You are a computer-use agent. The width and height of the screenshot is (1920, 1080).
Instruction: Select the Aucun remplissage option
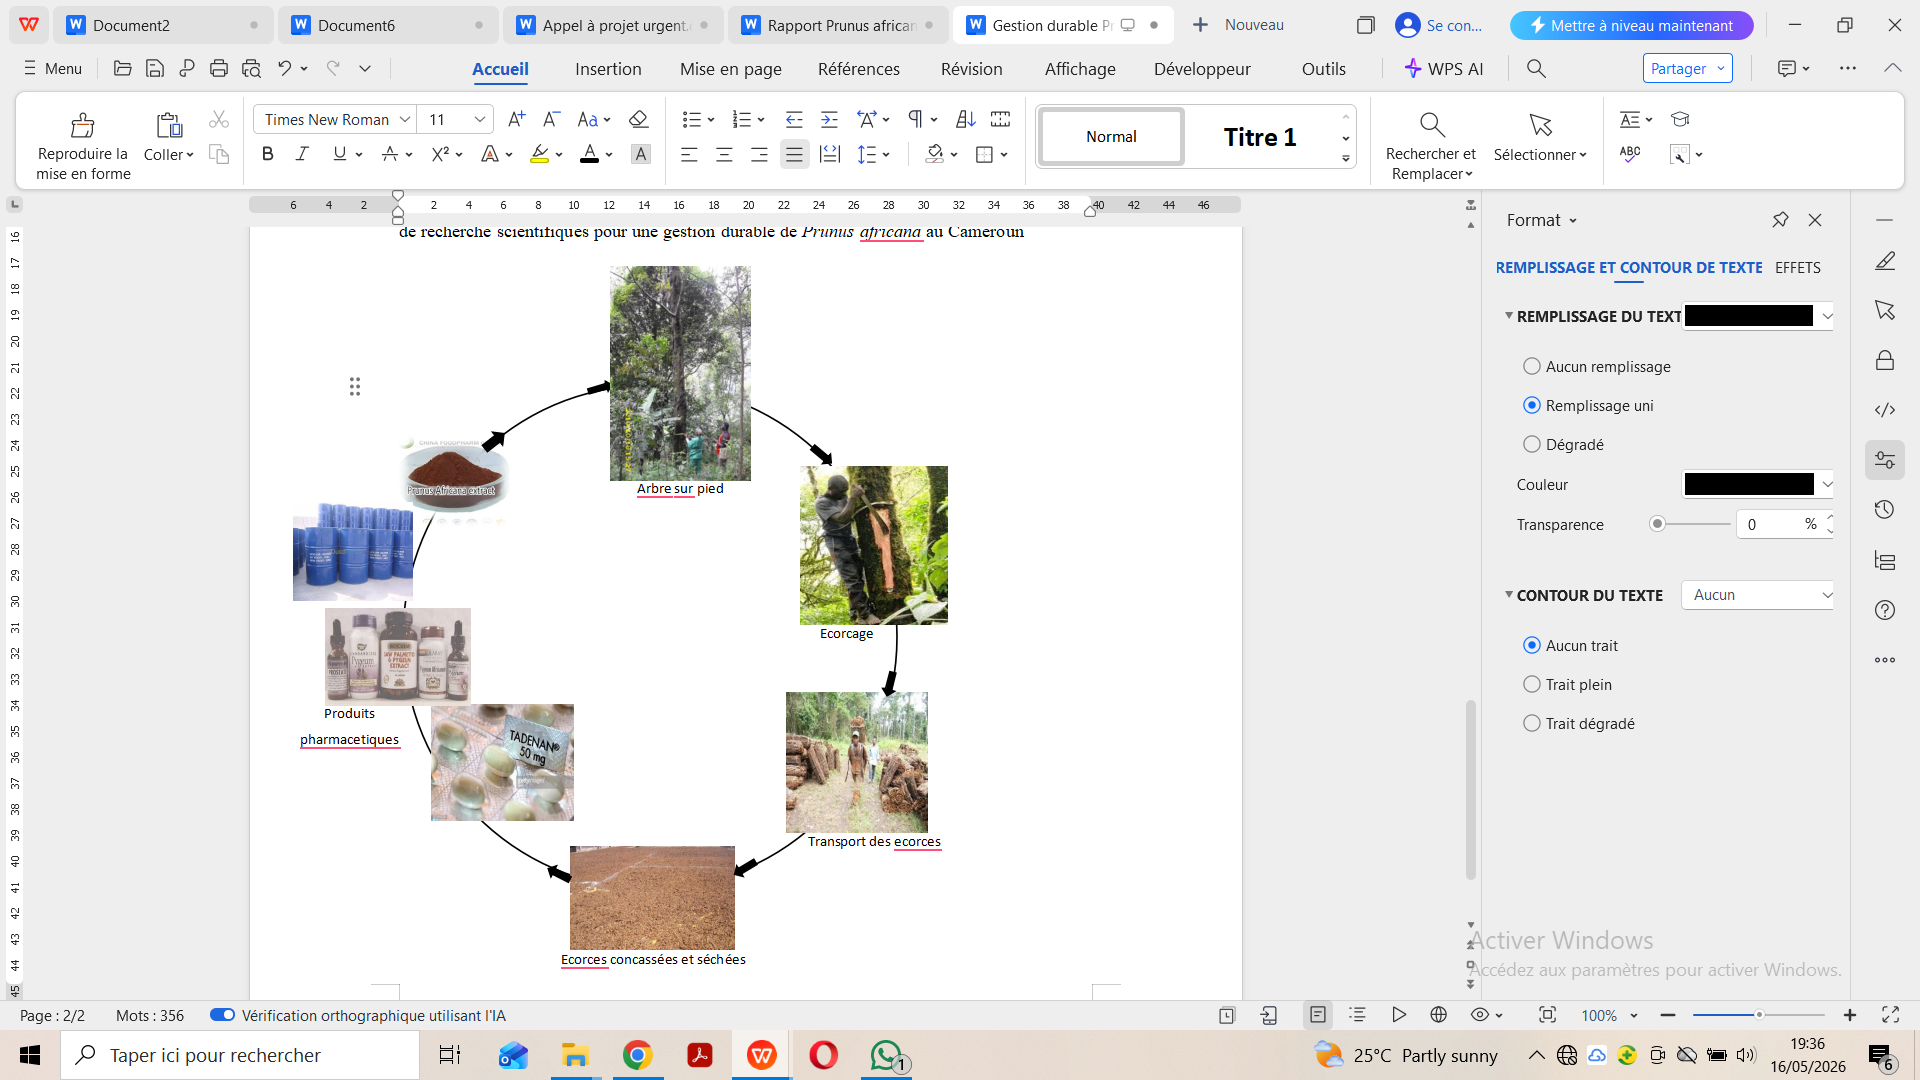tap(1596, 366)
